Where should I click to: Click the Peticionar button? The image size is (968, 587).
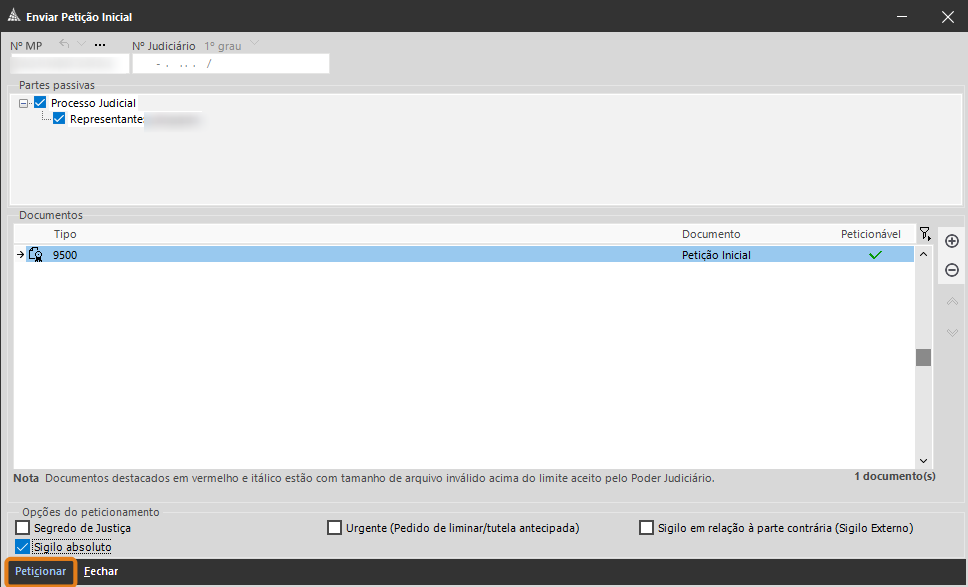click(41, 572)
